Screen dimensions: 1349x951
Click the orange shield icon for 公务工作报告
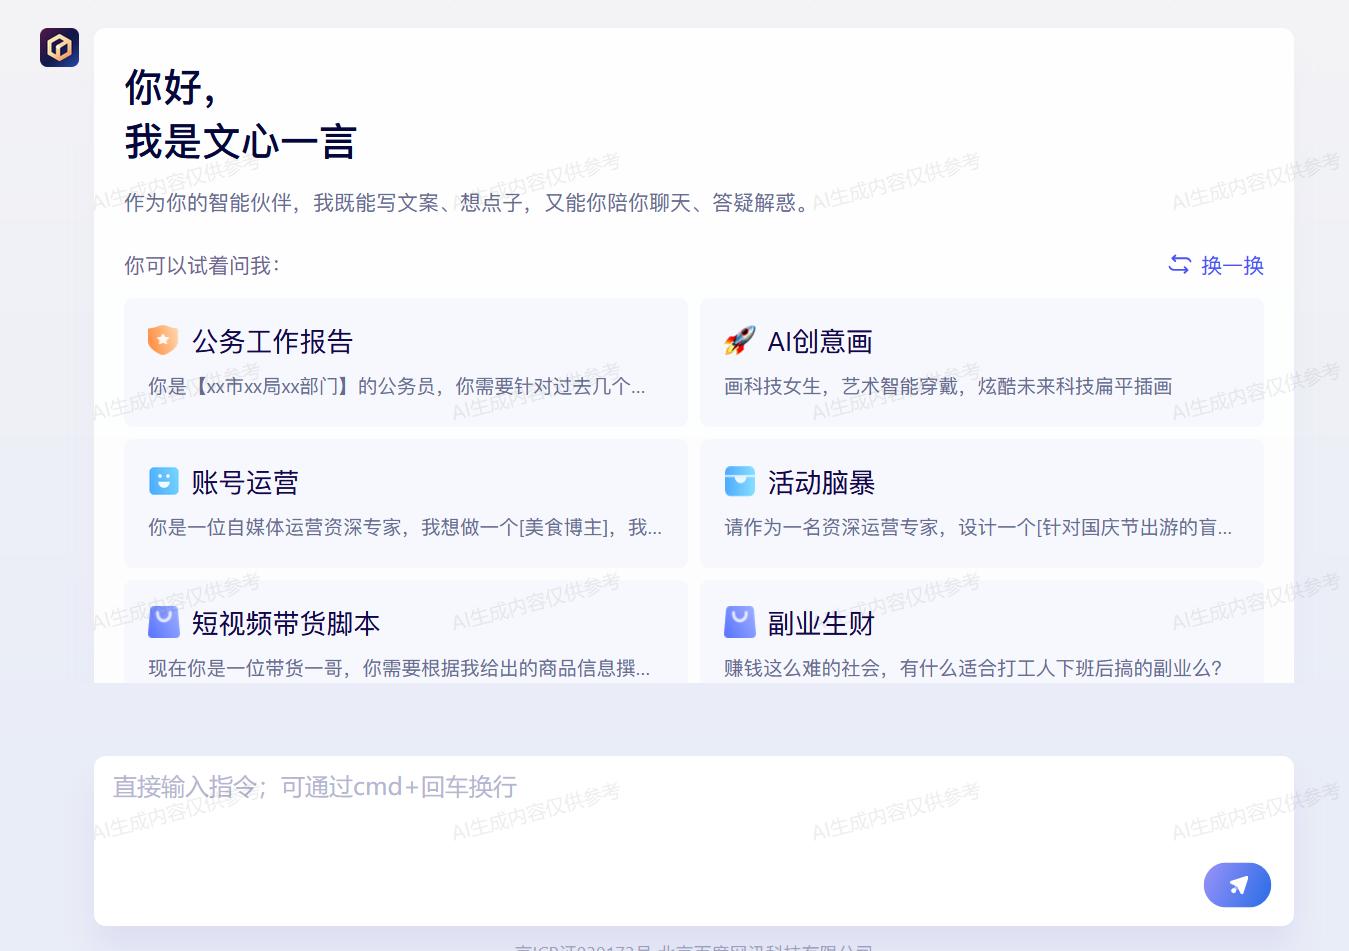[x=163, y=341]
